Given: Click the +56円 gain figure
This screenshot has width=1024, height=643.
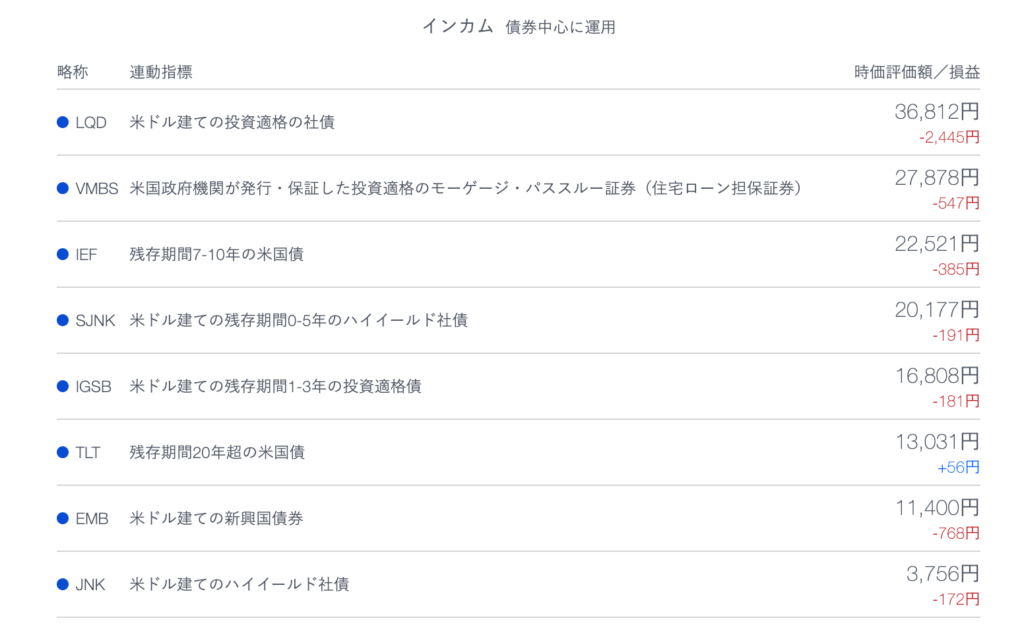Looking at the screenshot, I should click(x=958, y=467).
